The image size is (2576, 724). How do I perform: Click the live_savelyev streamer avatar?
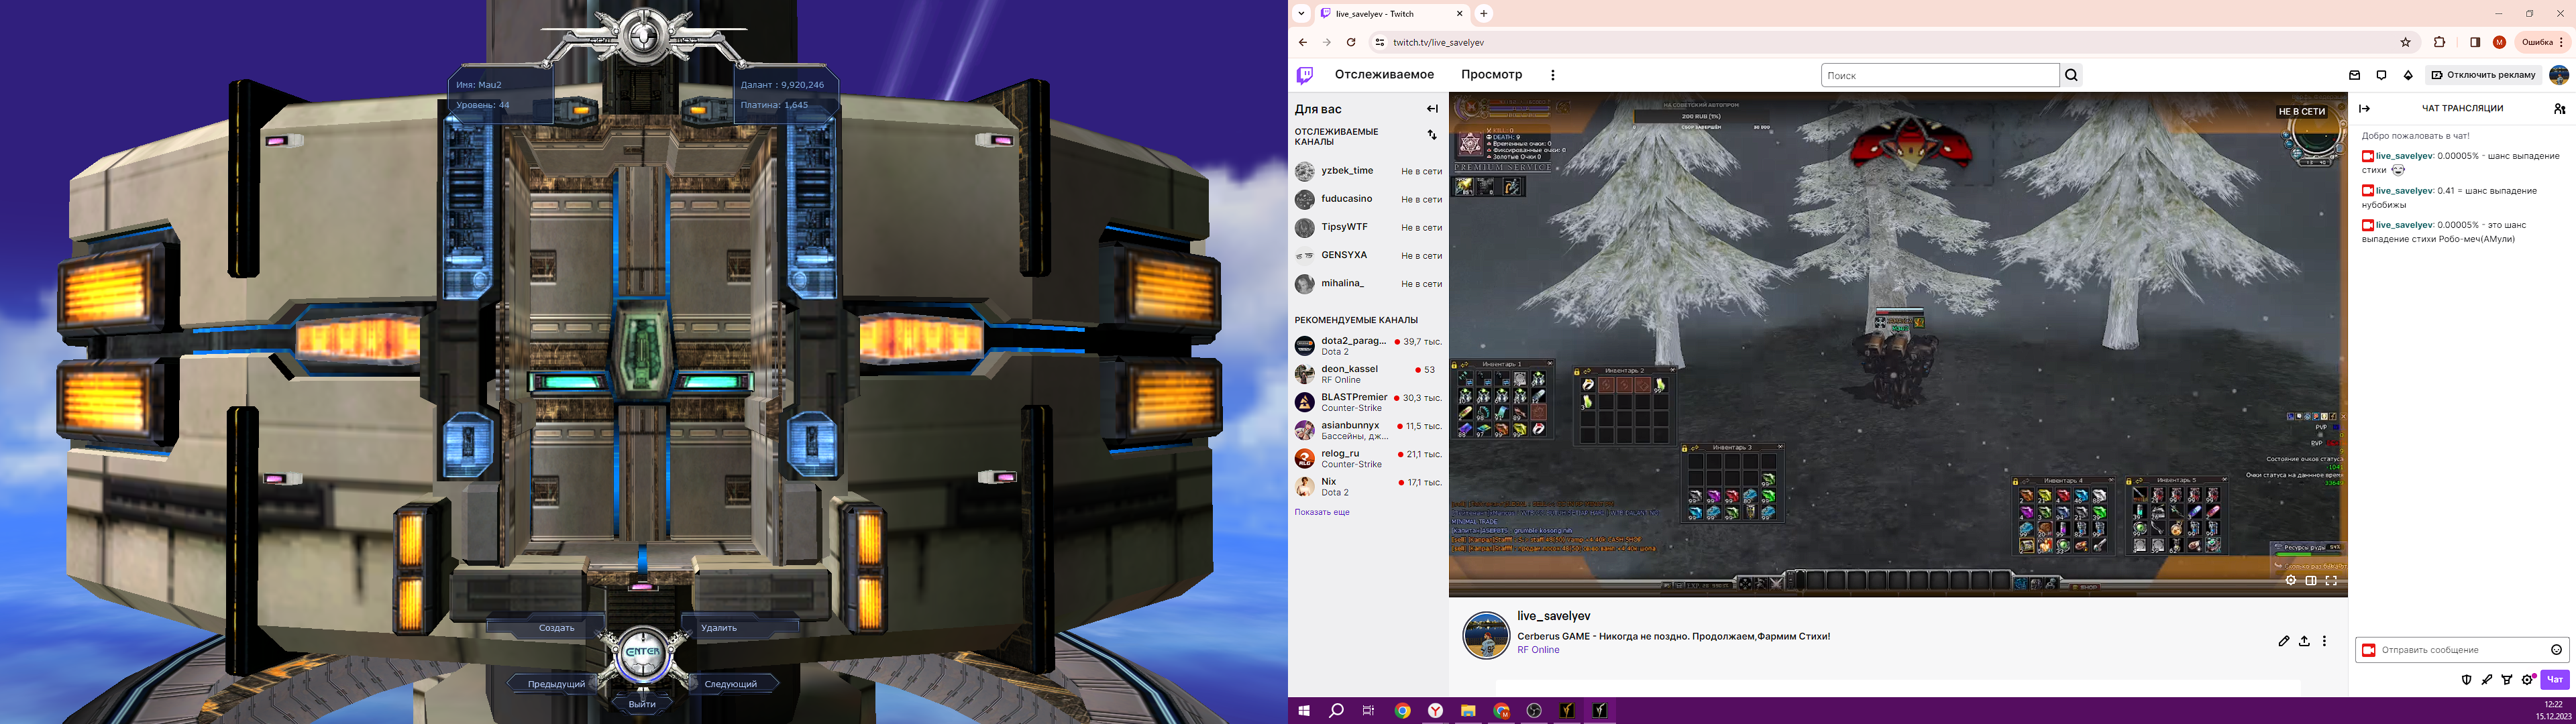tap(1486, 635)
